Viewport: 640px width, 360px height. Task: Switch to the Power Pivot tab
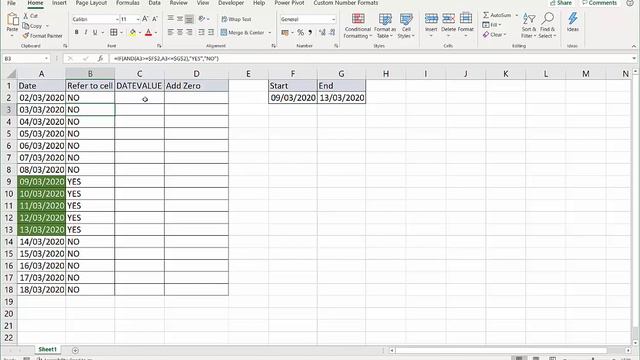(x=289, y=3)
